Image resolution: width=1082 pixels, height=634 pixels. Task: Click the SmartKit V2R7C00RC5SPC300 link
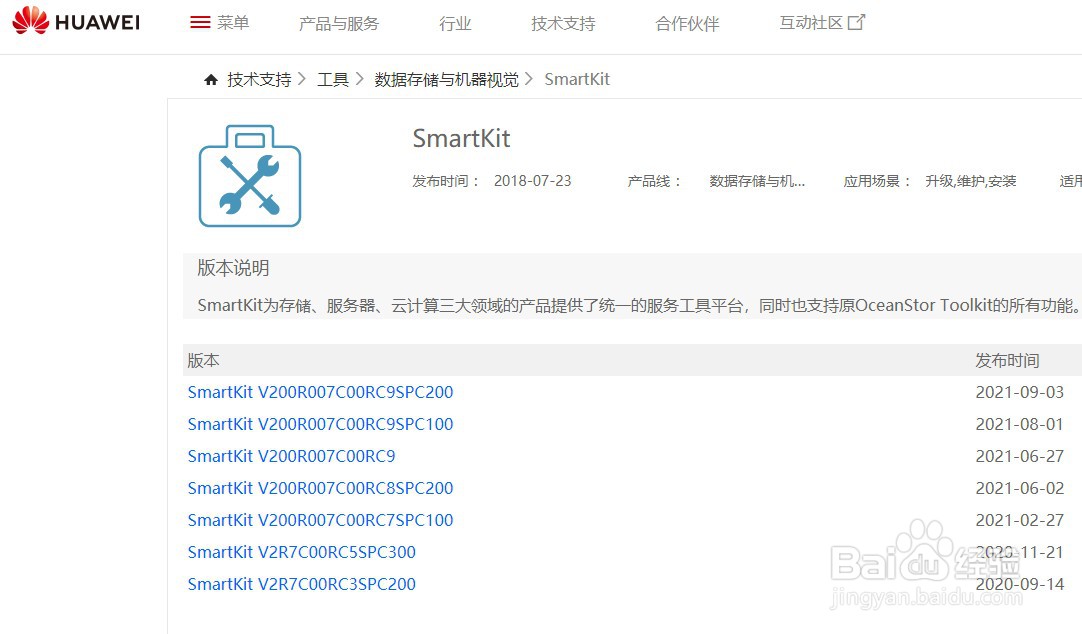[x=302, y=552]
